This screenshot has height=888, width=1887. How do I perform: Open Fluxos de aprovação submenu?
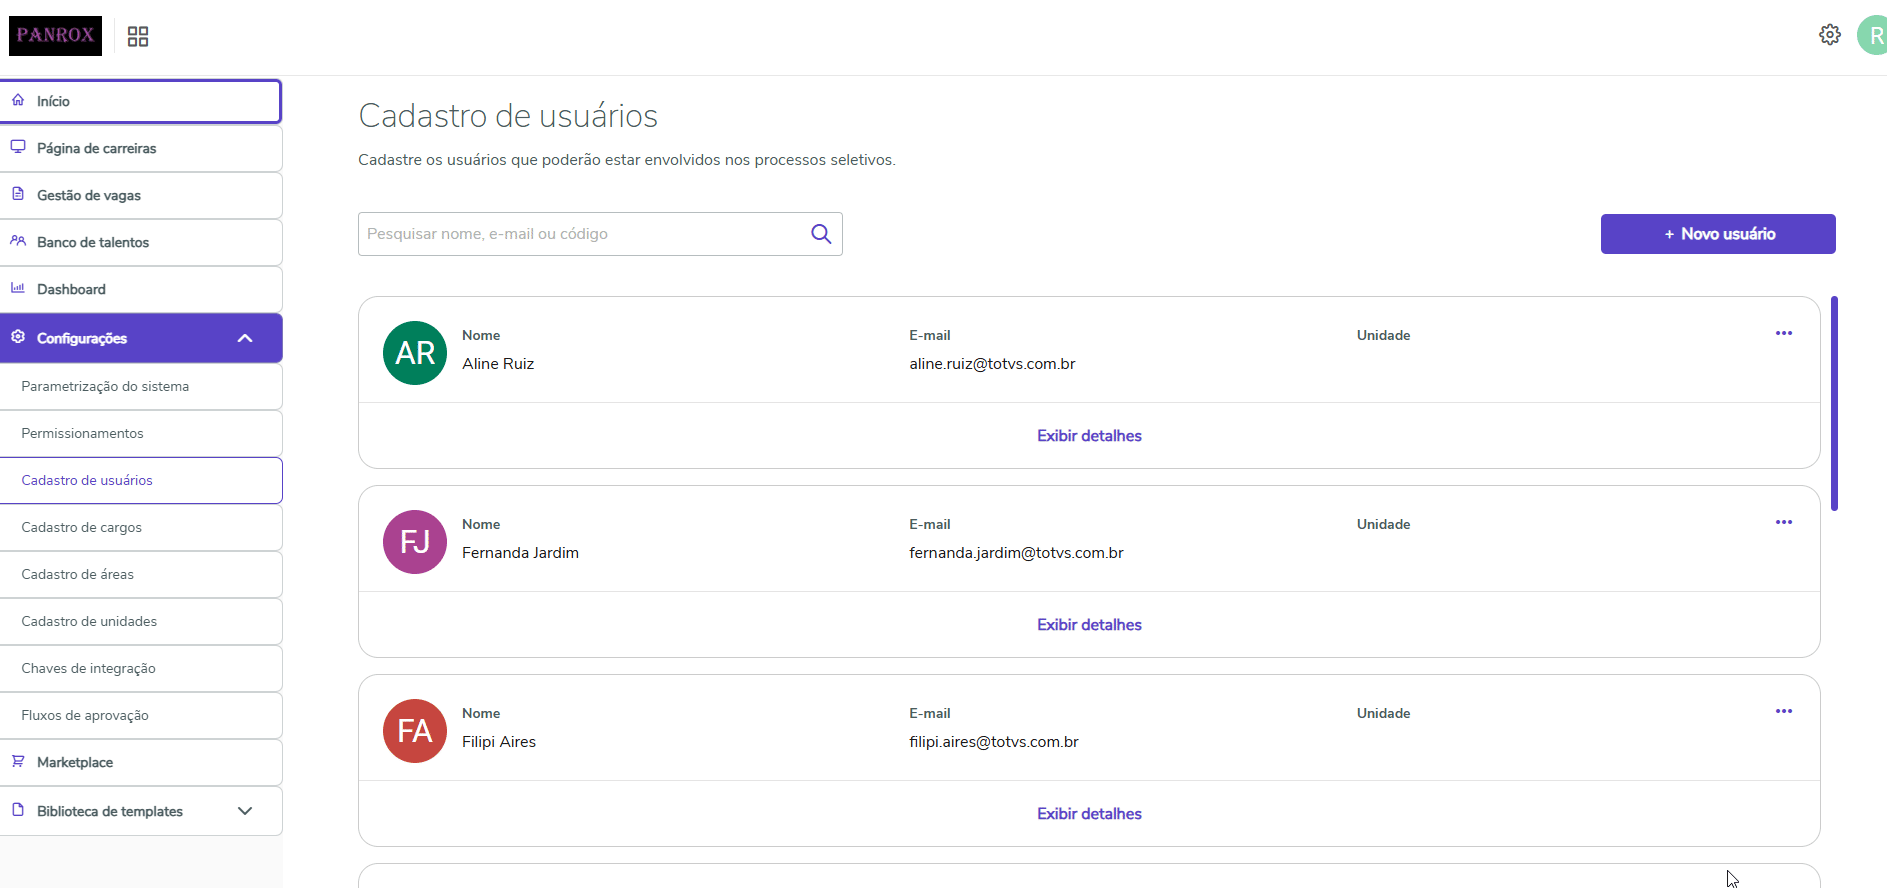[x=141, y=715]
